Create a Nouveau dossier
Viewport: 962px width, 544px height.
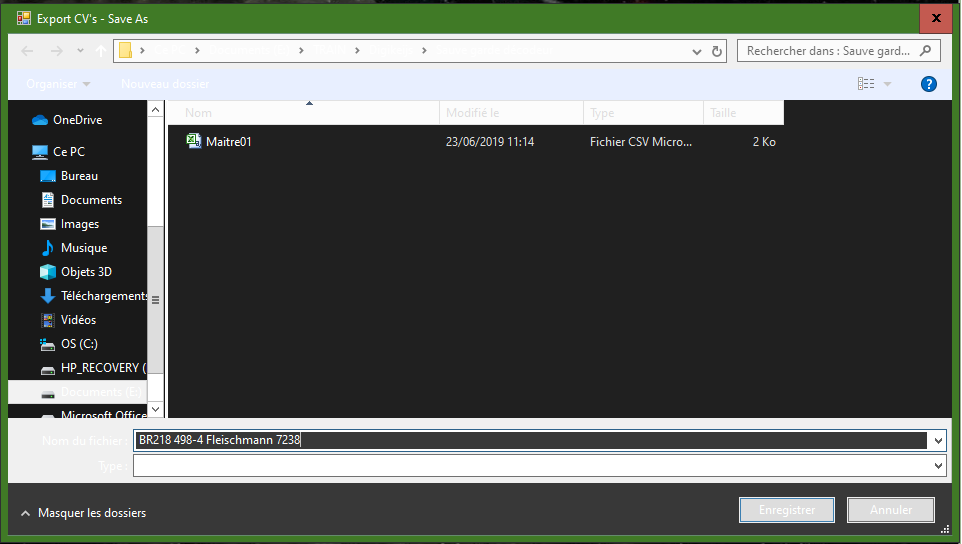pos(165,84)
